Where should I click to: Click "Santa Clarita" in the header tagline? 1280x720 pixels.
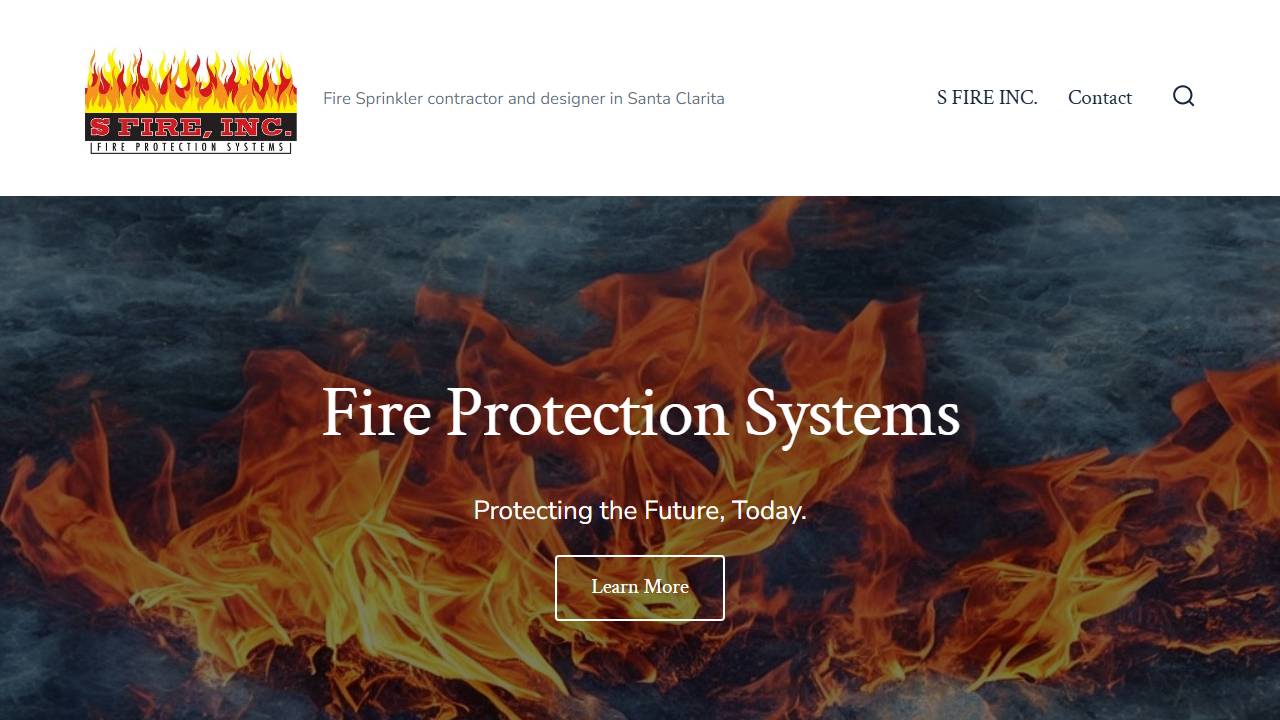676,98
